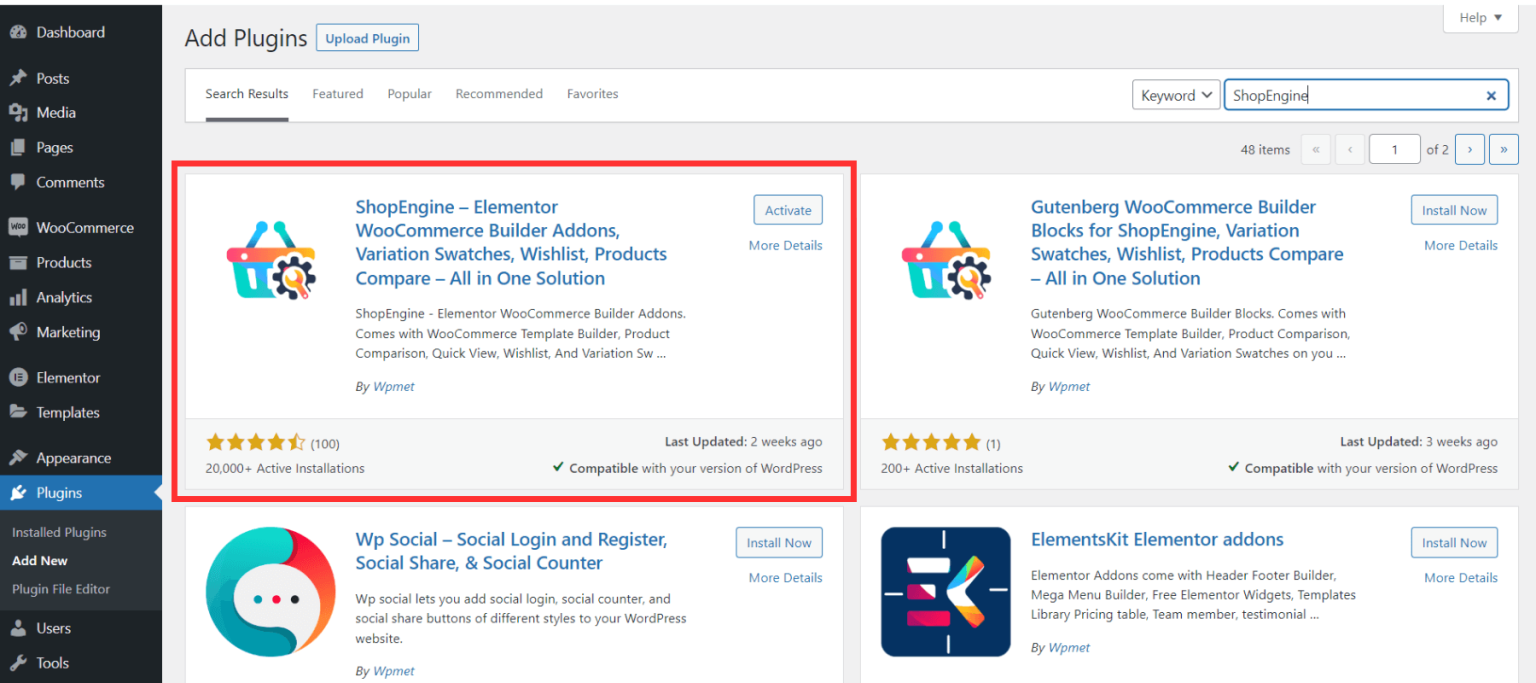Click the Appearance brush icon
Image resolution: width=1536 pixels, height=683 pixels.
pos(19,457)
